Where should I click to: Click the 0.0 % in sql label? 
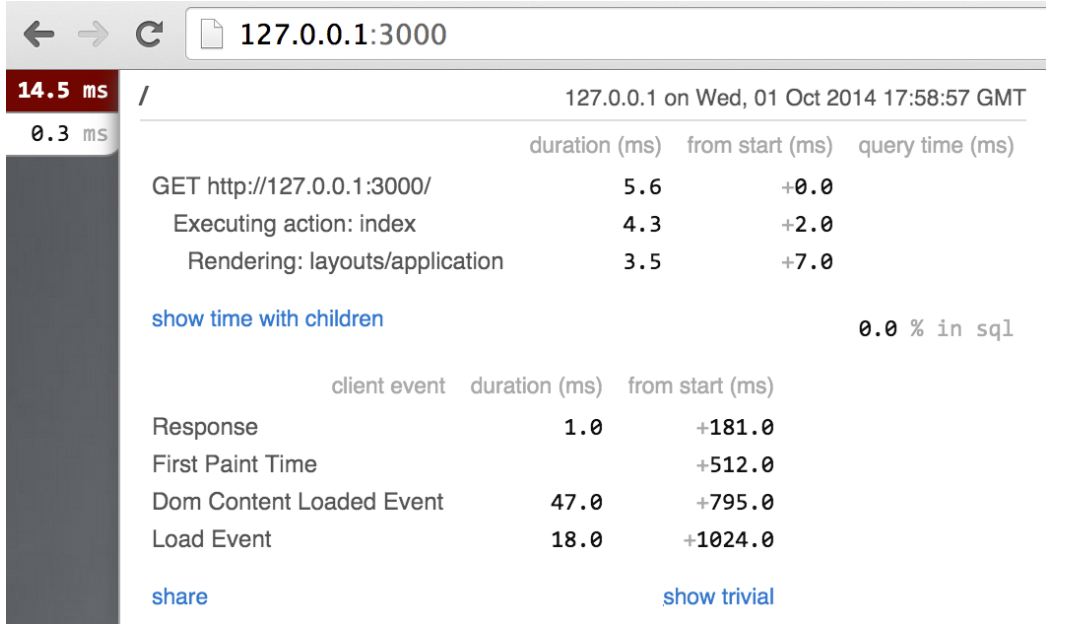(935, 328)
